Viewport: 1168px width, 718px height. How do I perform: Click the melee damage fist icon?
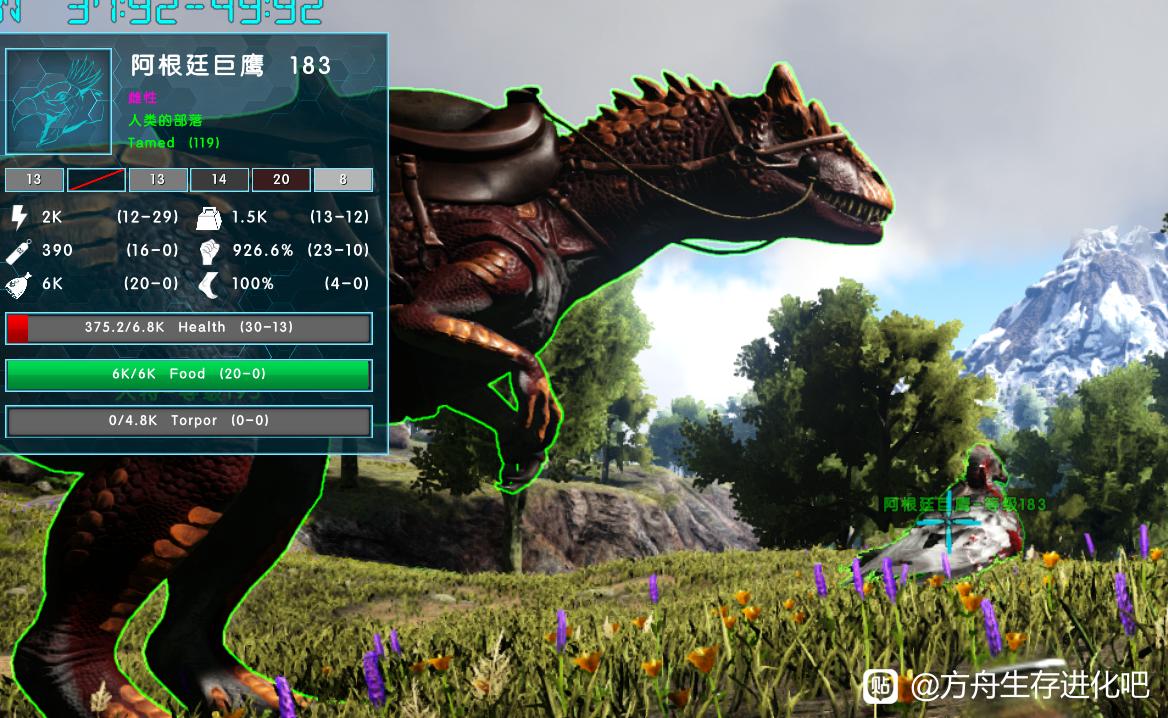[209, 251]
